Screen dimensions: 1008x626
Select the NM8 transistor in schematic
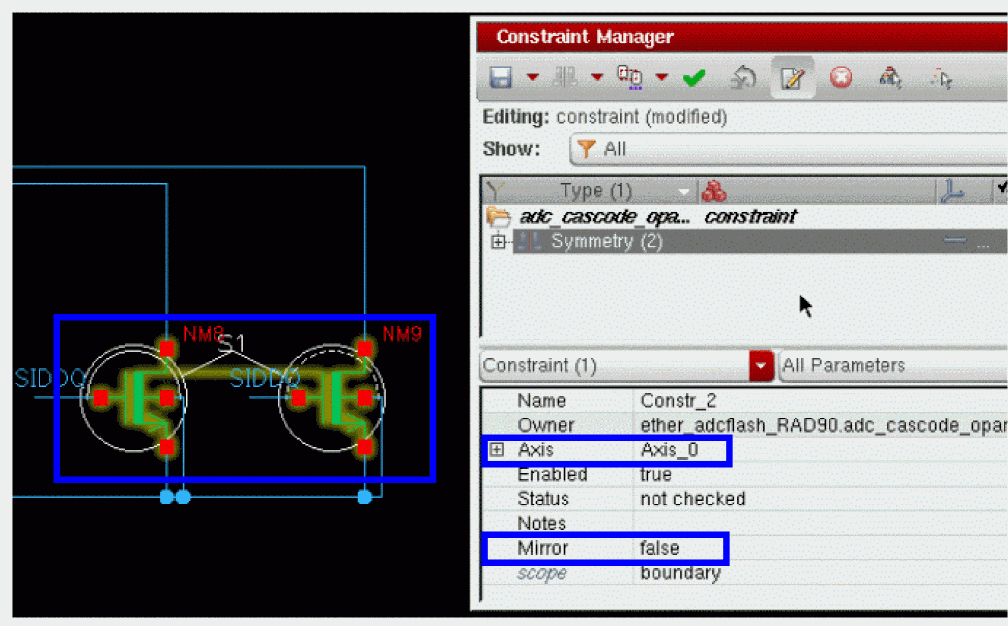[x=134, y=398]
